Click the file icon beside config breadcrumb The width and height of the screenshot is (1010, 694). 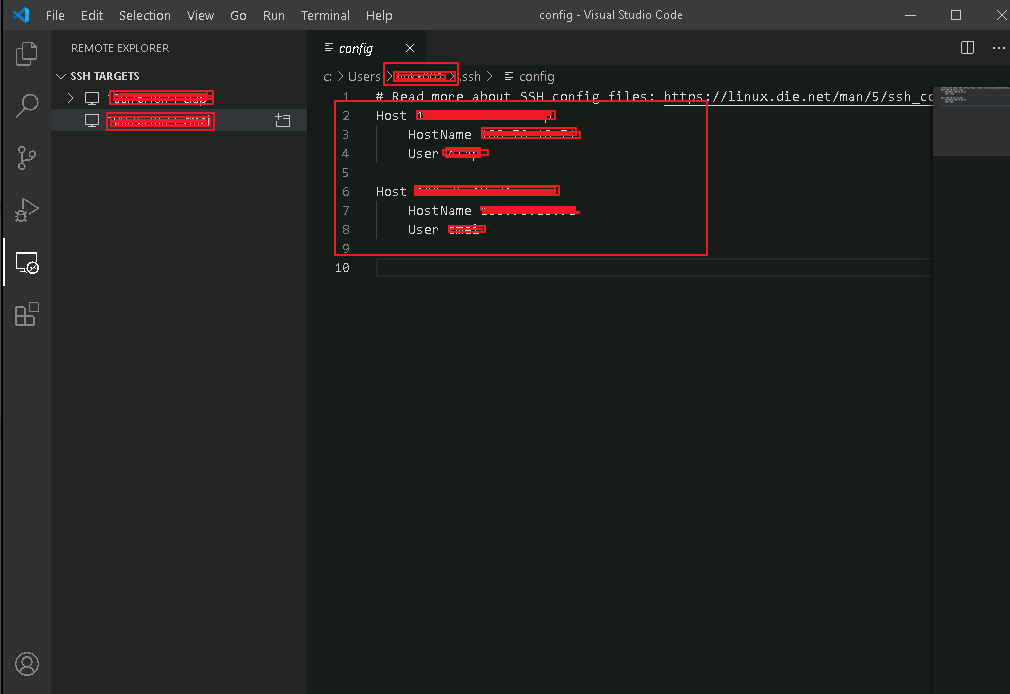point(508,77)
